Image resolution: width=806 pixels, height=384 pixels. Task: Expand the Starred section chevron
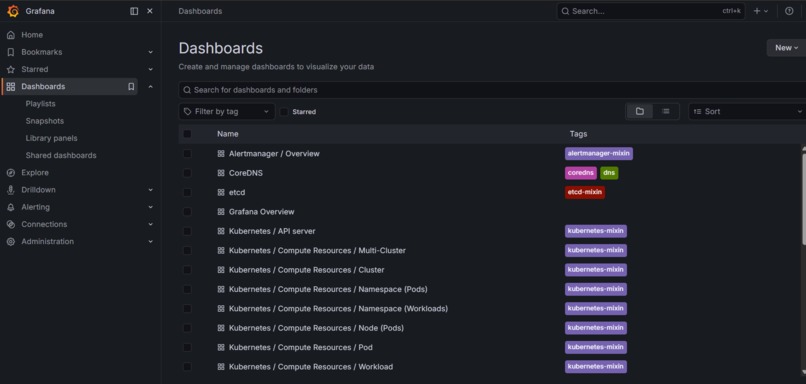tap(150, 69)
